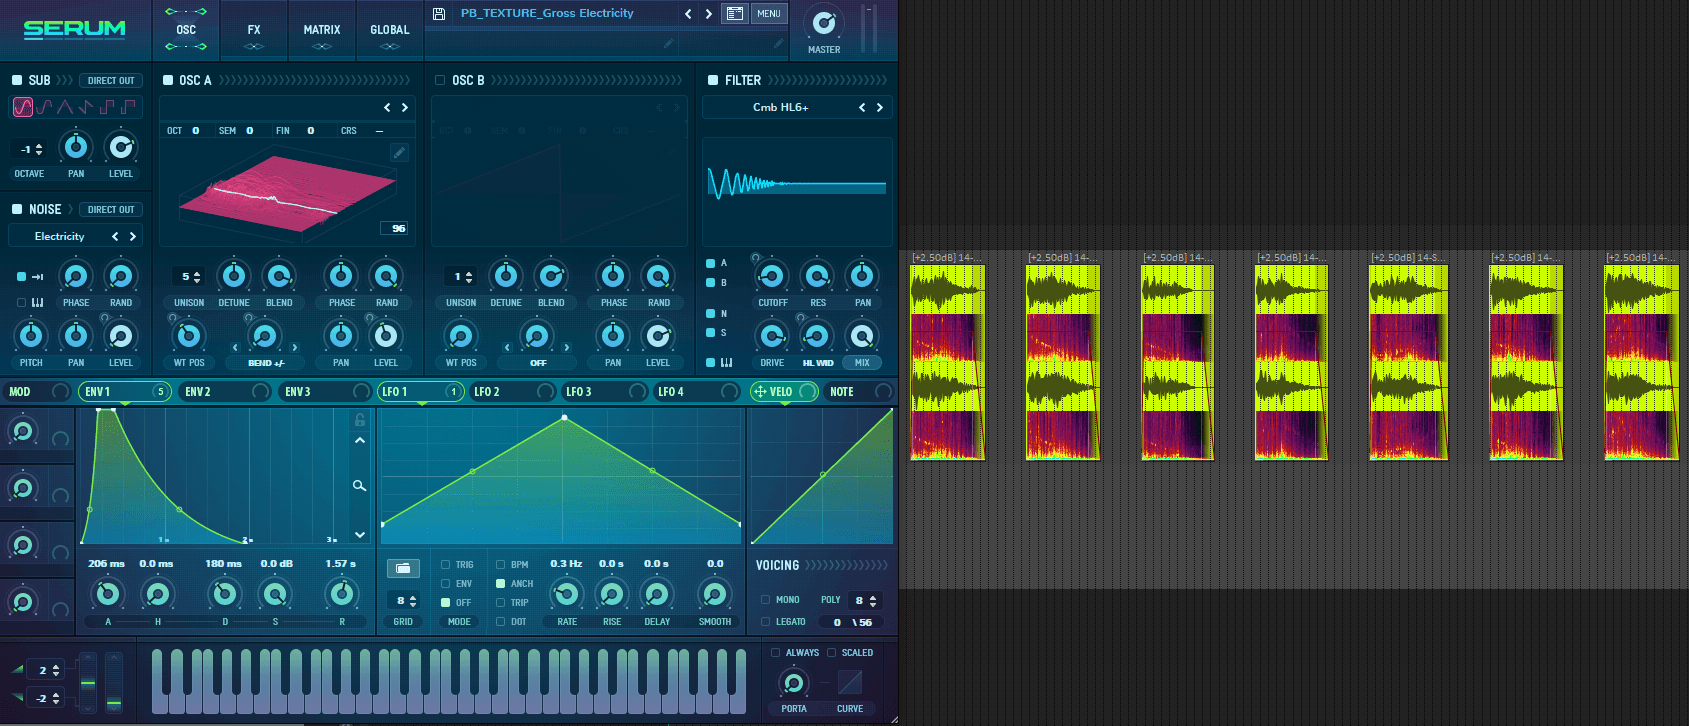Screen dimensions: 1689x726
Task: Enable OSC B
Action: [440, 80]
